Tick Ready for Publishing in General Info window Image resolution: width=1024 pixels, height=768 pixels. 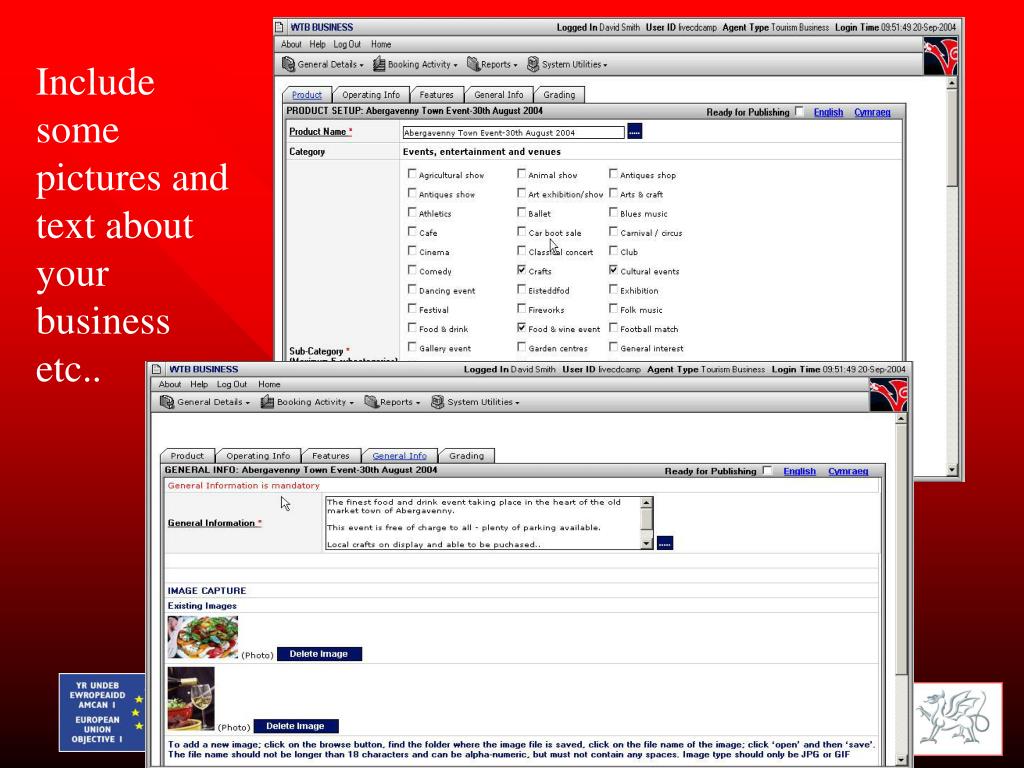pyautogui.click(x=767, y=471)
